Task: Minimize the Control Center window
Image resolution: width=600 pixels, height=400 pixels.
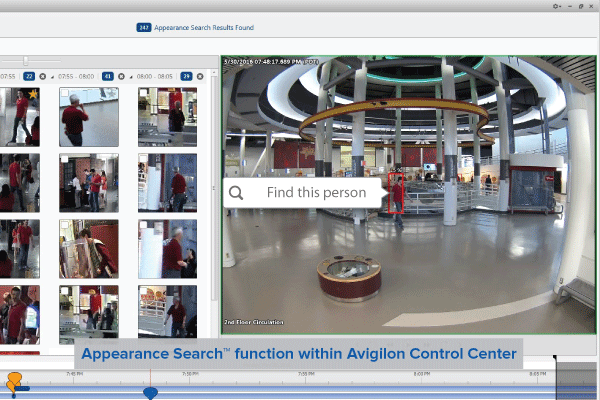Action: [x=570, y=6]
